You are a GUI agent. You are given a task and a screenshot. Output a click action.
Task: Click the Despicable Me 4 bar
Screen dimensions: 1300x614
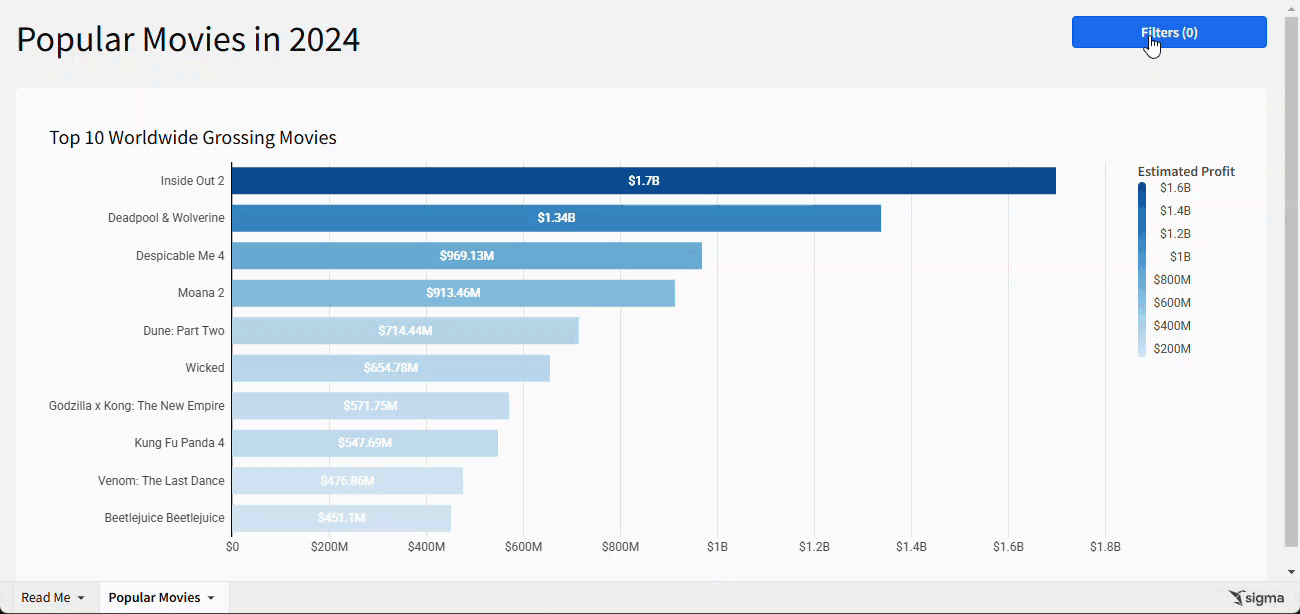click(466, 256)
